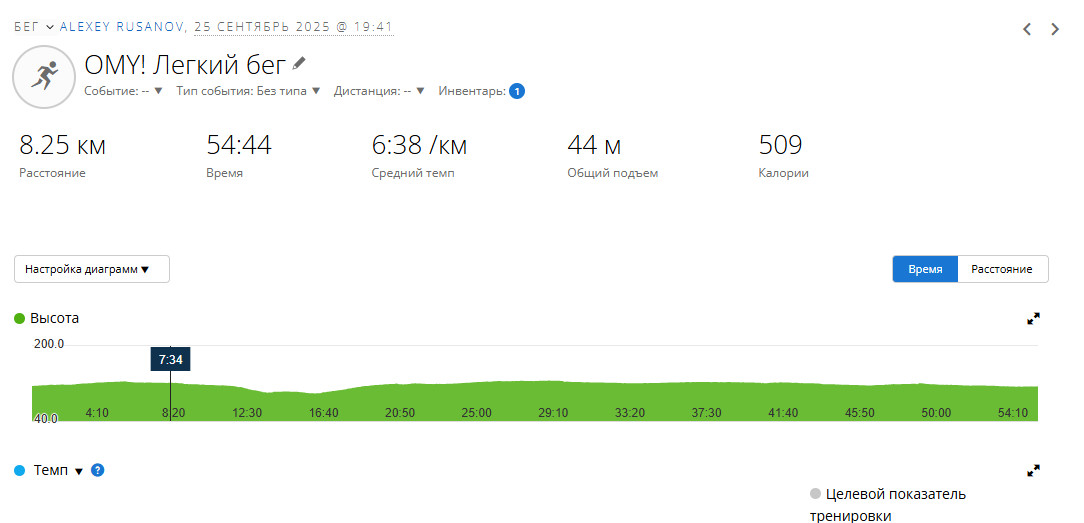Expand the Высота chart to fullscreen
1084x523 pixels.
tap(1034, 318)
